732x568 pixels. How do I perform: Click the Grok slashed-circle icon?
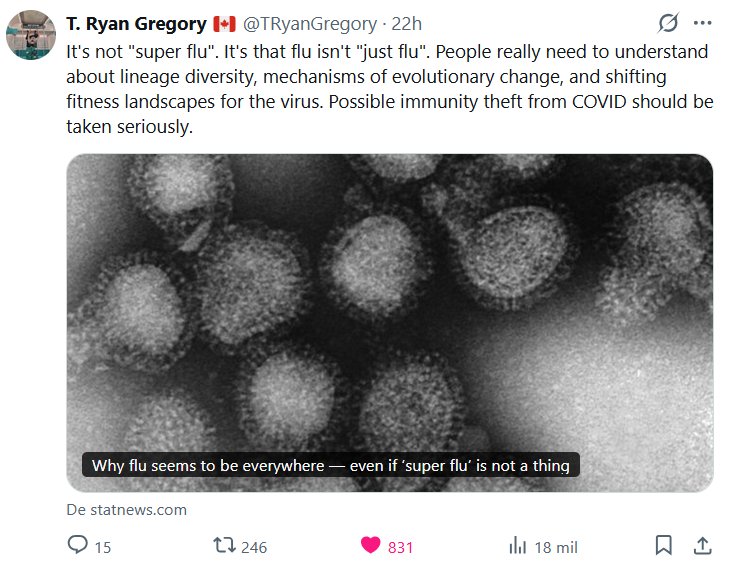click(668, 23)
